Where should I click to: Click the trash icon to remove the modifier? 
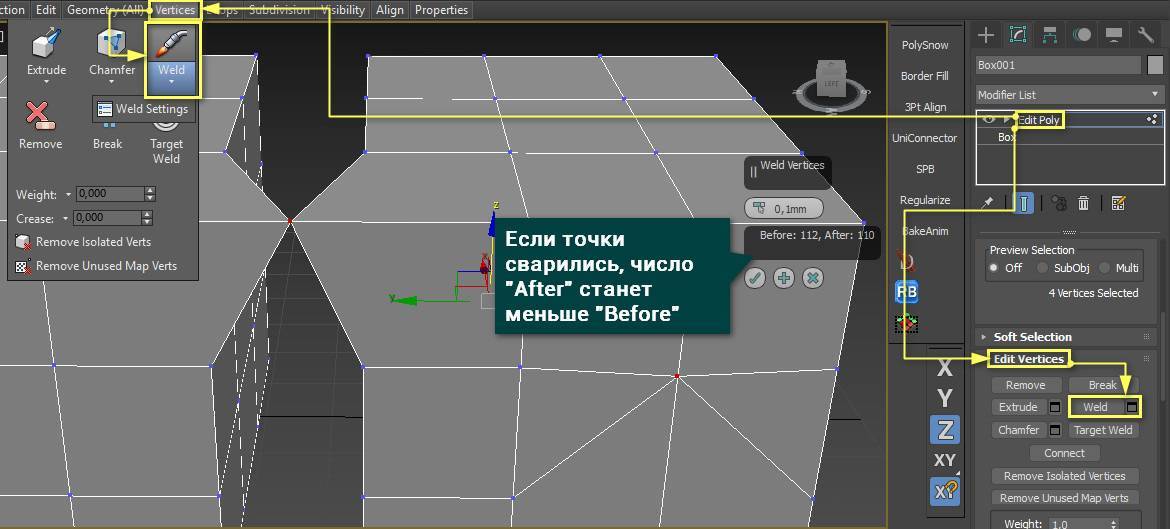1083,203
